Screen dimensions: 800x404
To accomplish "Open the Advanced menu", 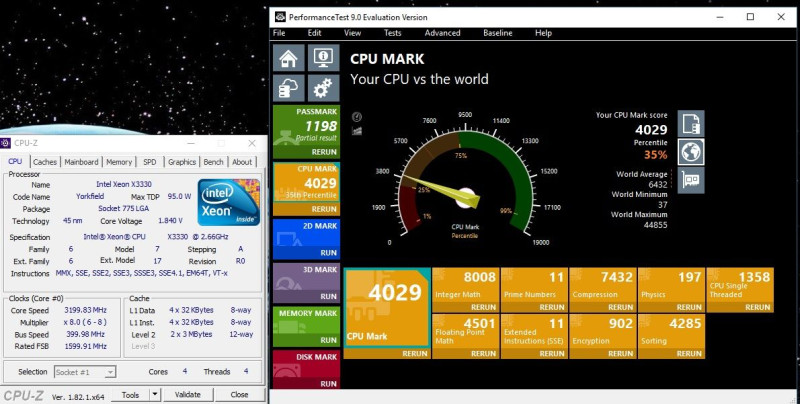I will (442, 33).
